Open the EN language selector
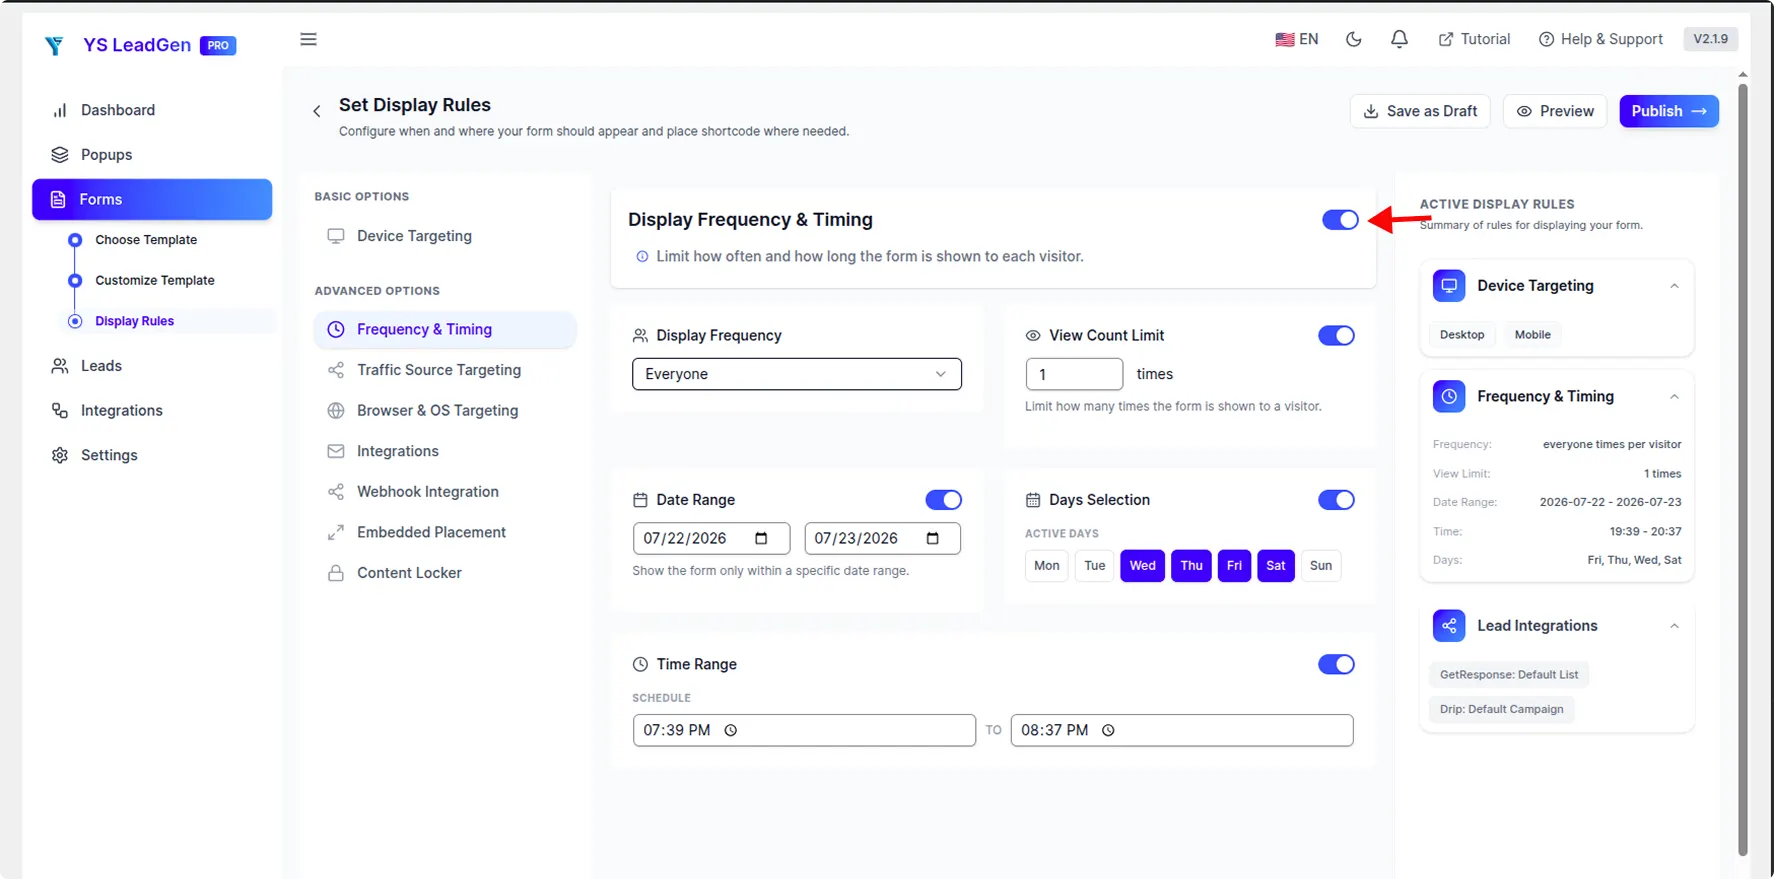 point(1297,39)
